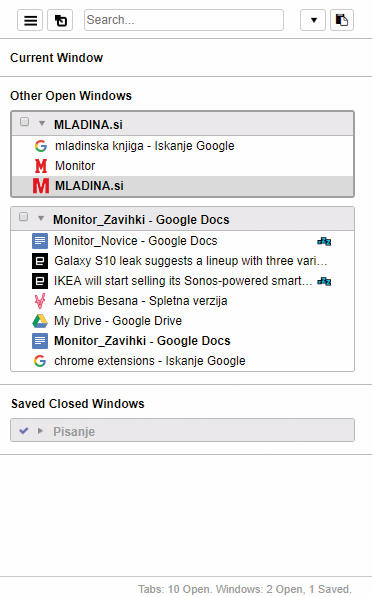This screenshot has height=597, width=372.
Task: Click sleeping tab icon beside Monitor_Novice
Action: click(324, 241)
